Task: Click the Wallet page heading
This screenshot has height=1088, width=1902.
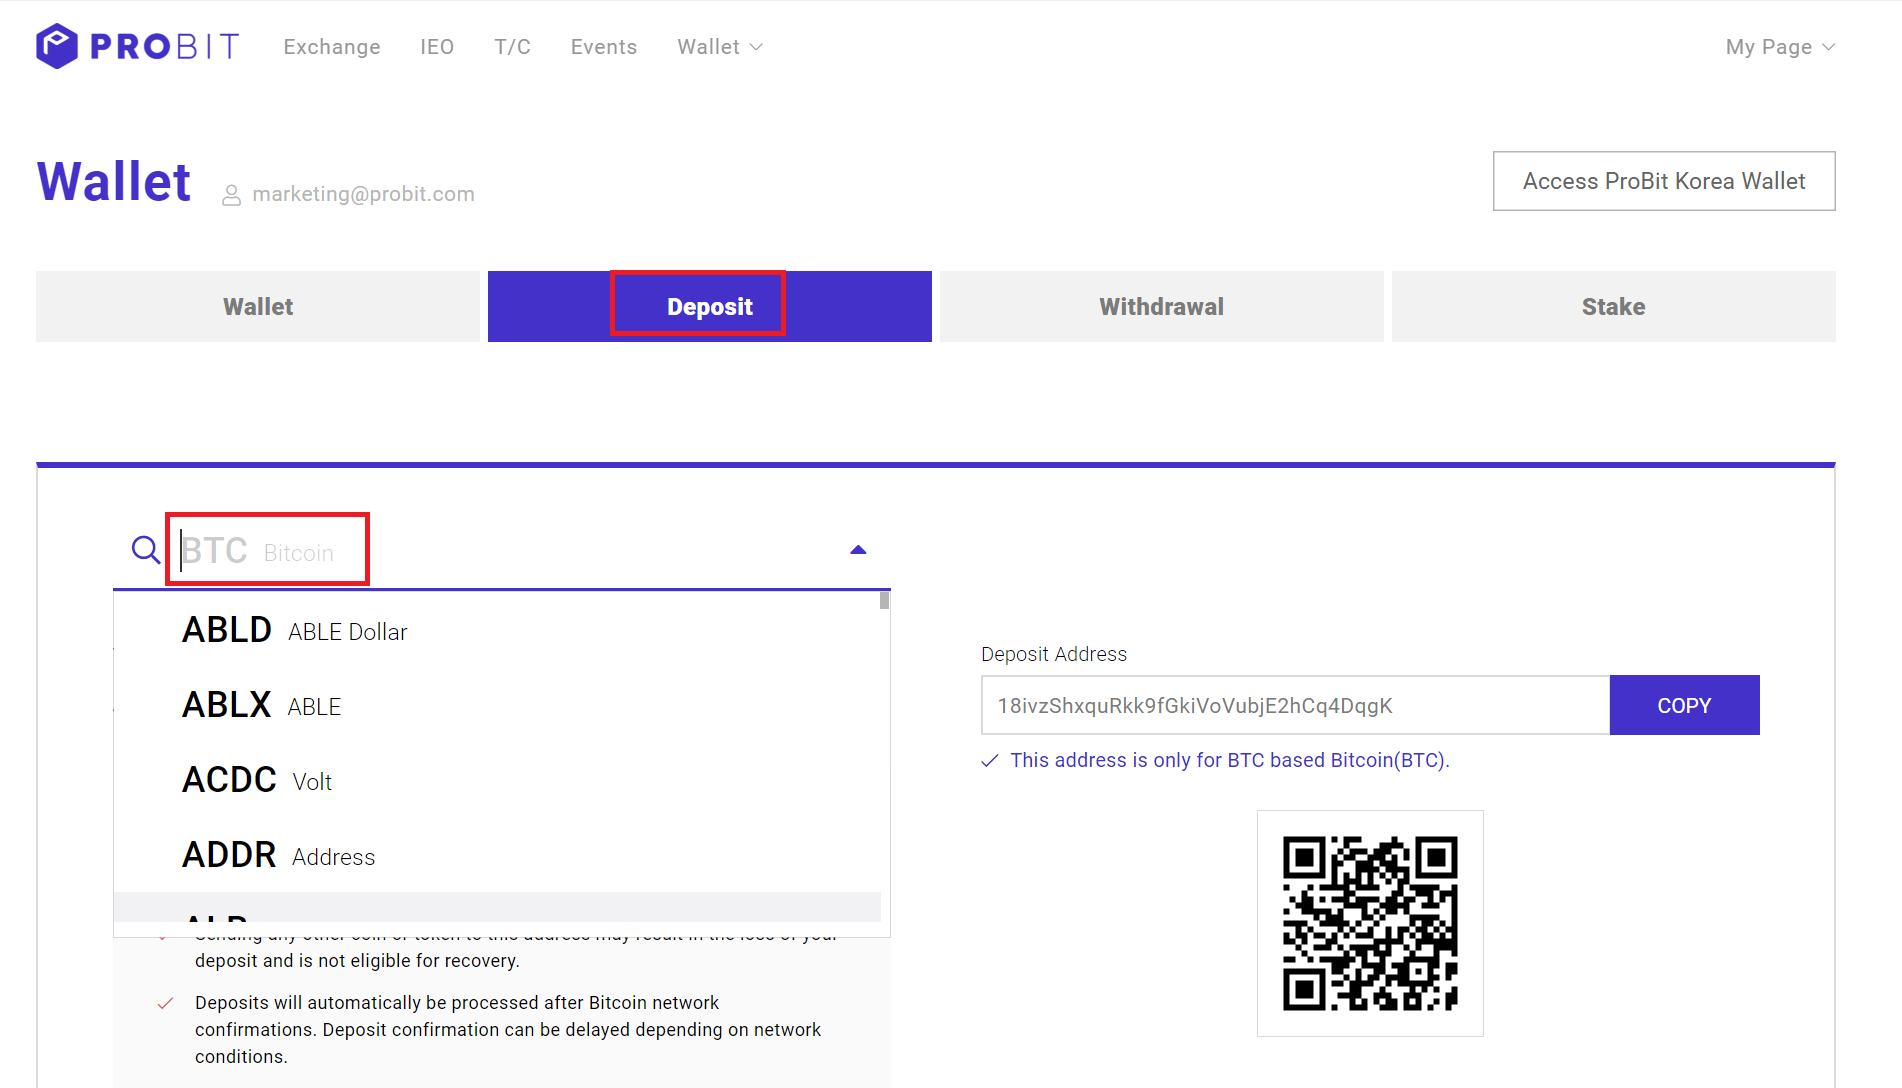Action: pyautogui.click(x=113, y=181)
